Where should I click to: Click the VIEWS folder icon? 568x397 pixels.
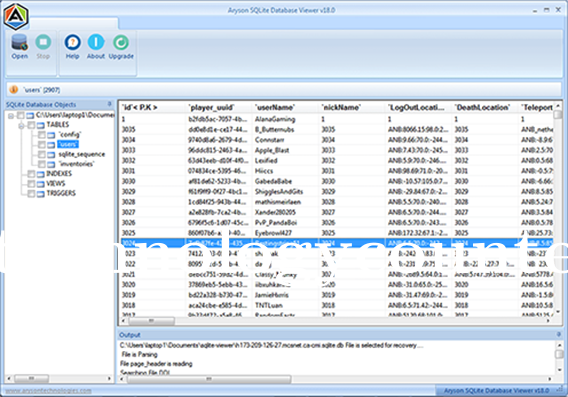(41, 184)
